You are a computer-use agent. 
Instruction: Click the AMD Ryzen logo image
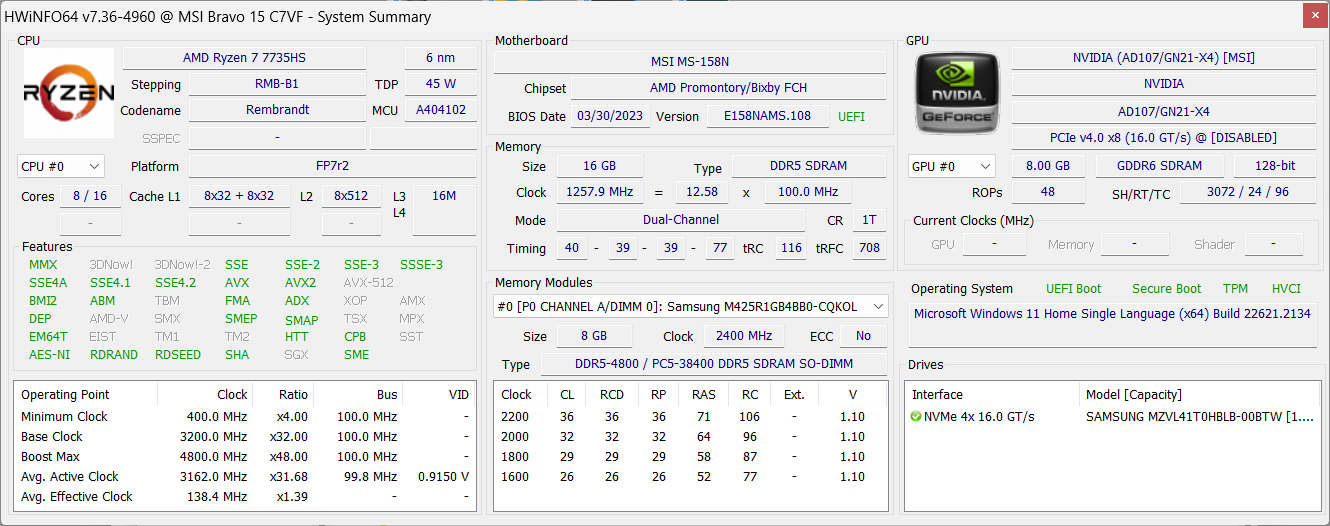(68, 93)
